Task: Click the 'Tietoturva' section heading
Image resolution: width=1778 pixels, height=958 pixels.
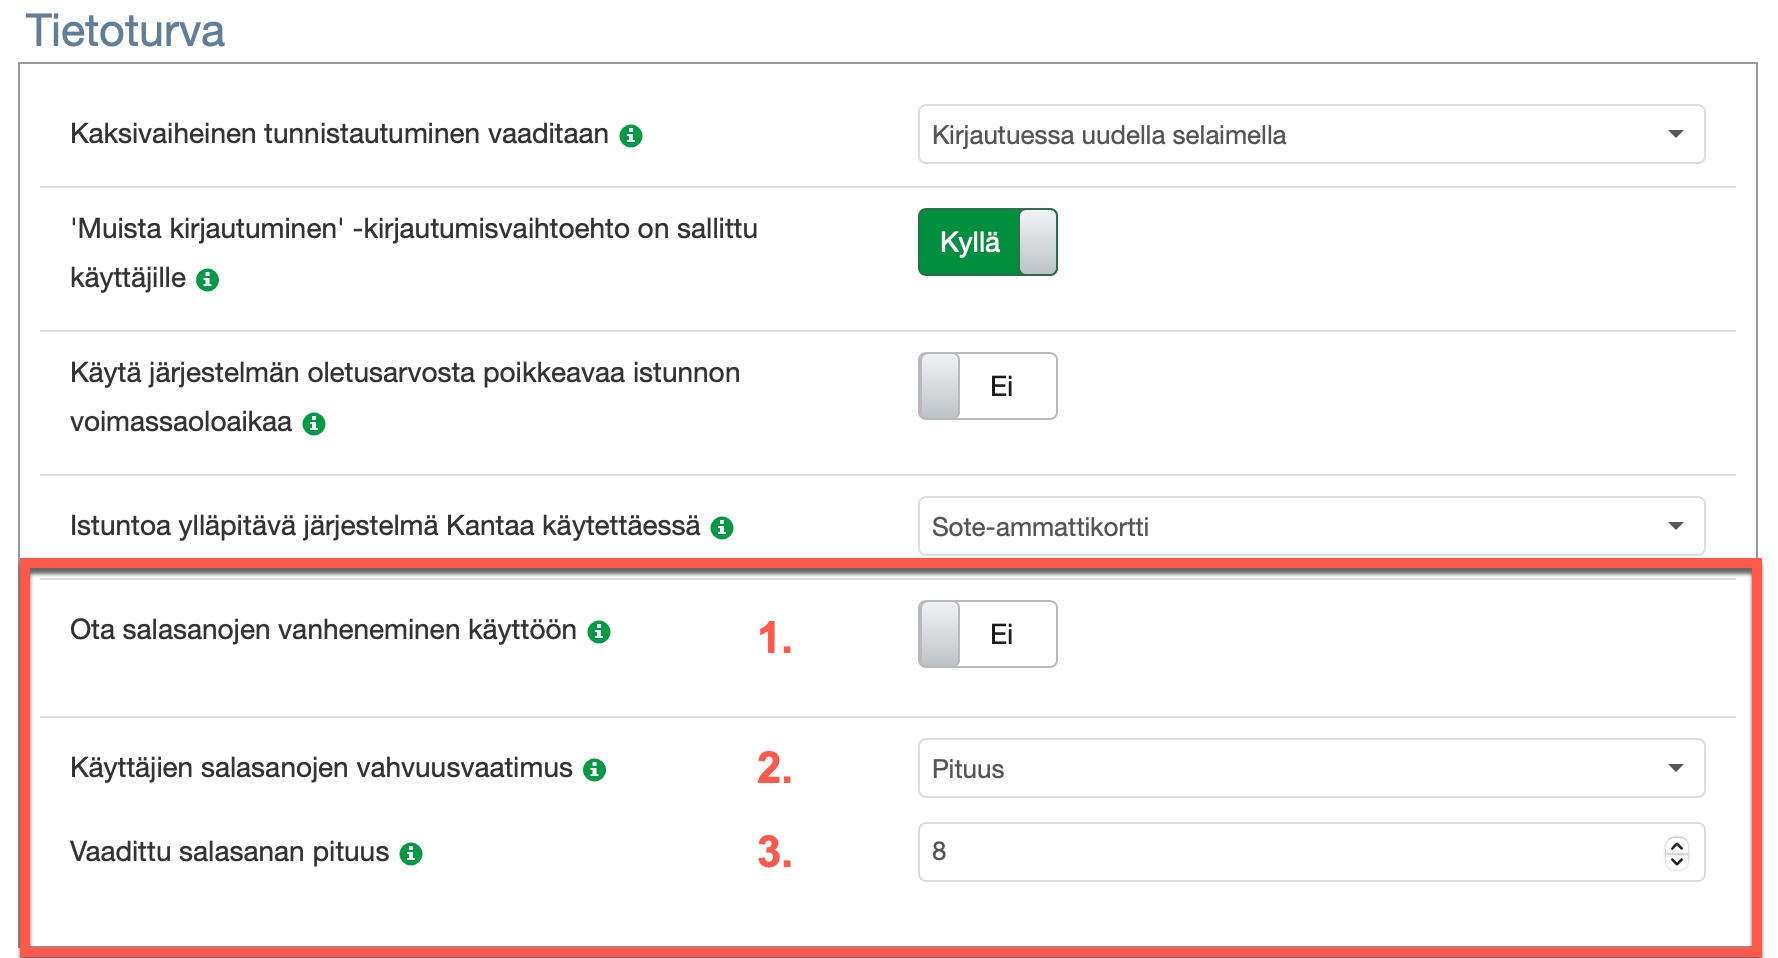Action: (125, 31)
